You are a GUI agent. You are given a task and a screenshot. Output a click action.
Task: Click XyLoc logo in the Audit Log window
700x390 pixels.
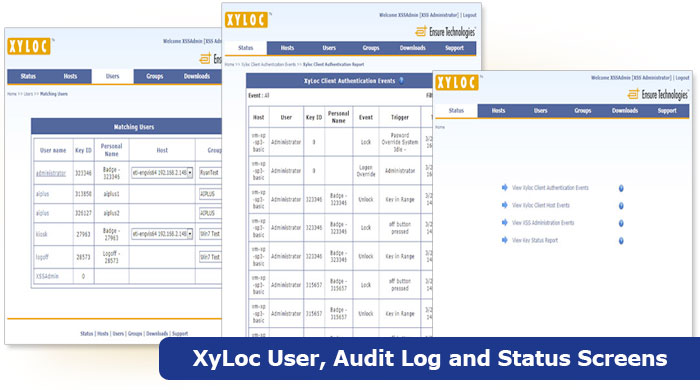[246, 20]
